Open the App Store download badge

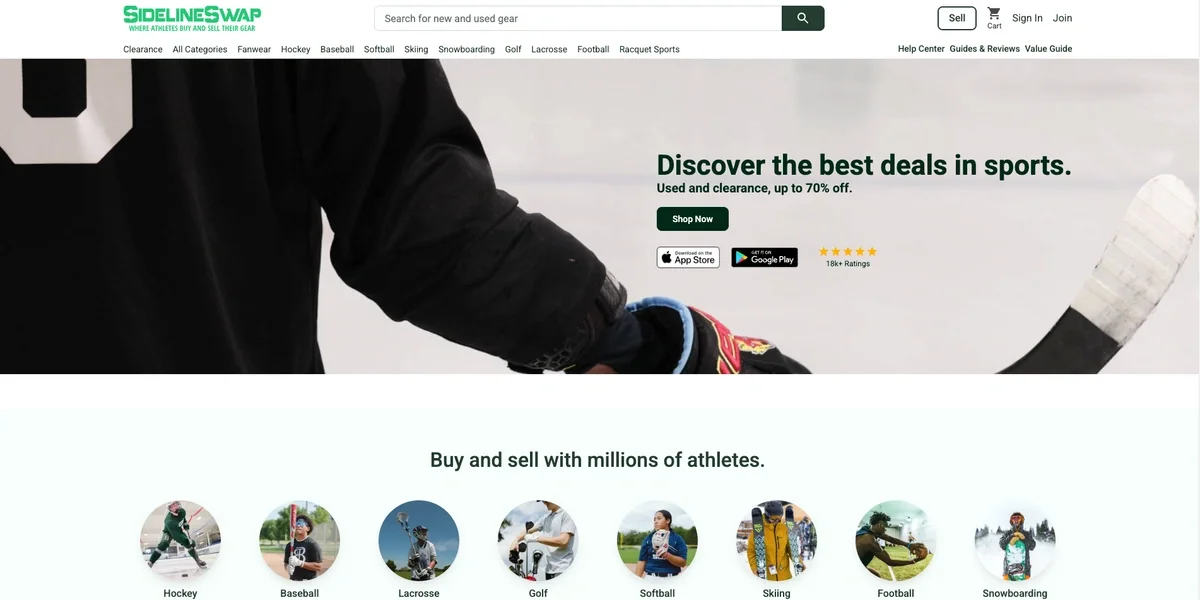pyautogui.click(x=688, y=257)
